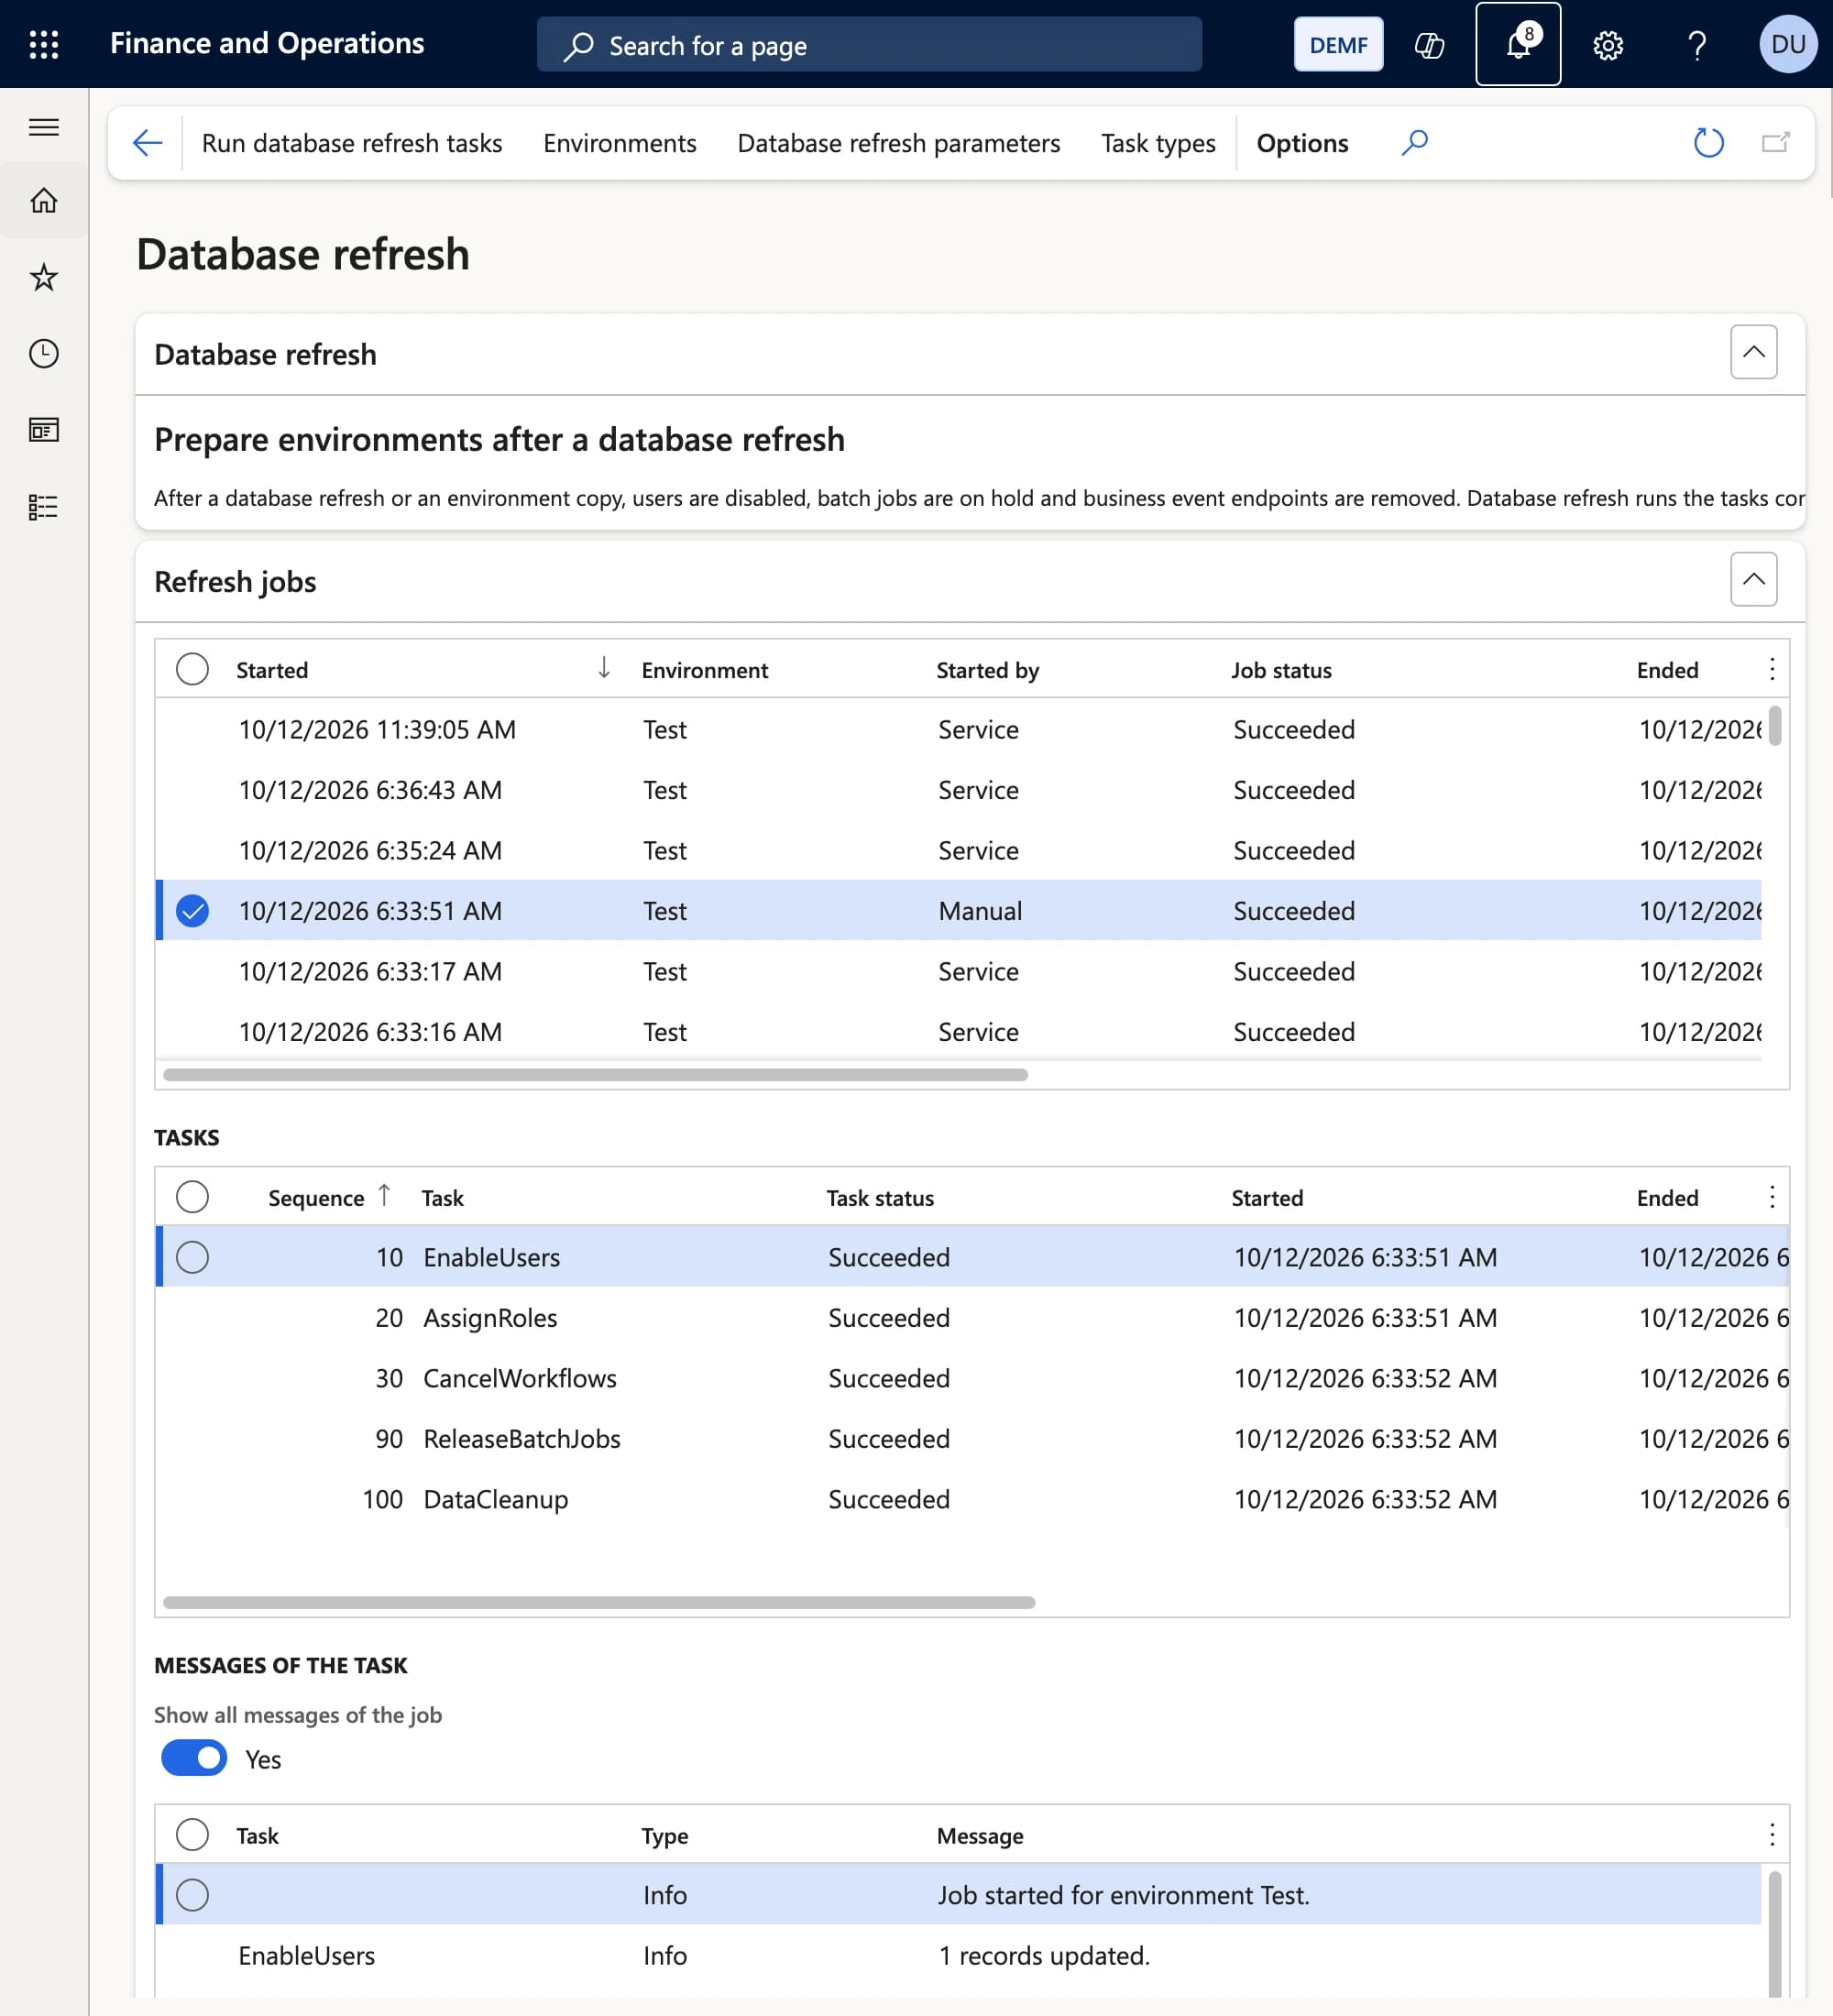Sort by the Started column header
The height and width of the screenshot is (2016, 1833).
click(272, 670)
